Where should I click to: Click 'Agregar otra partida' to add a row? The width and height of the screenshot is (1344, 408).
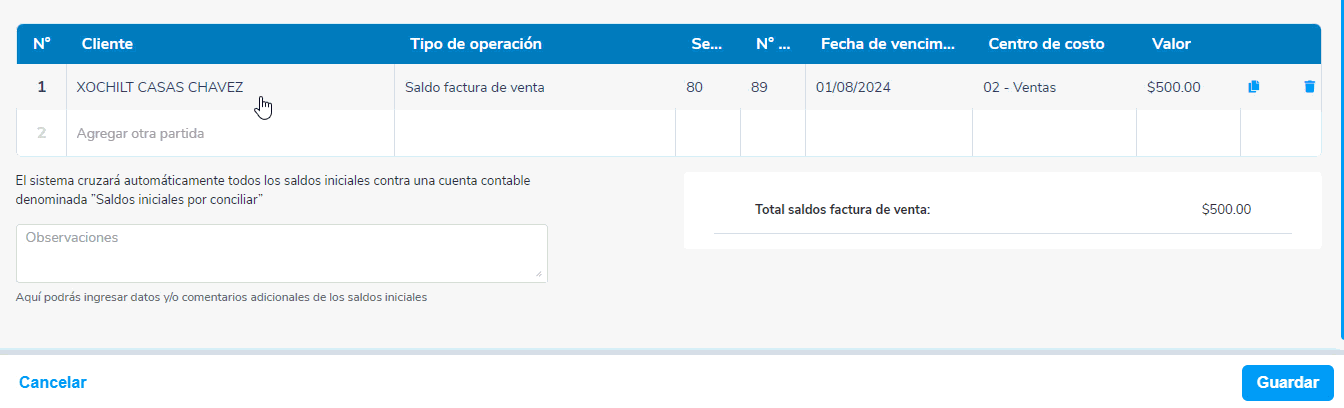140,133
